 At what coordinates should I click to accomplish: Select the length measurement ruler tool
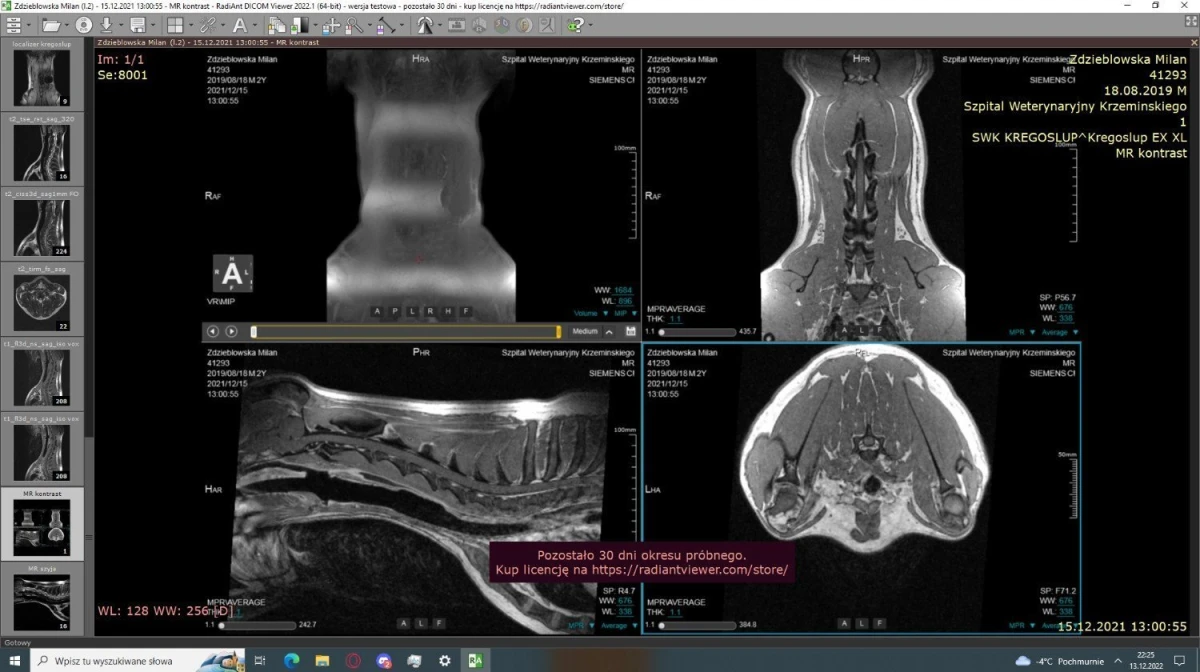[385, 25]
